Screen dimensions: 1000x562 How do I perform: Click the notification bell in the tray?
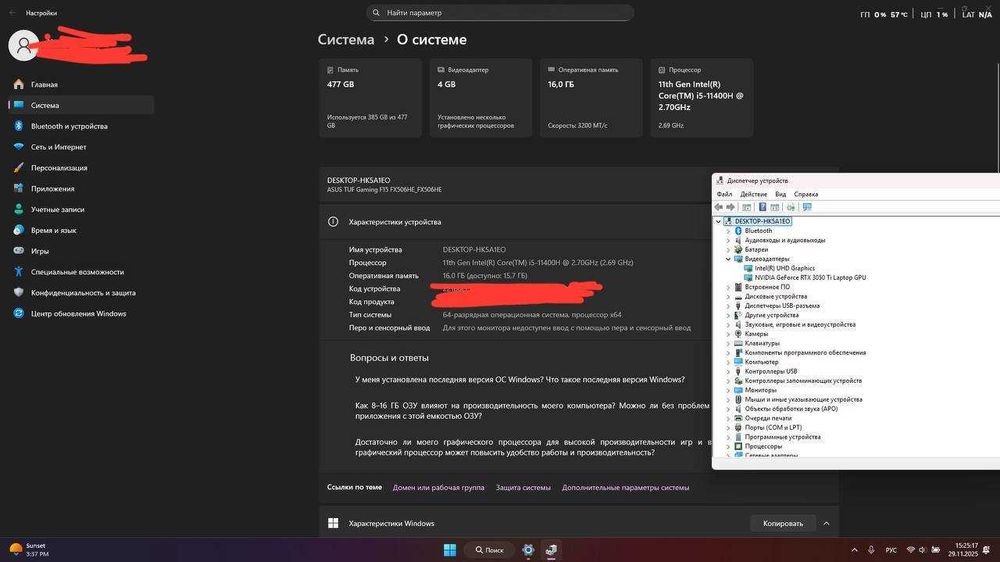click(987, 550)
